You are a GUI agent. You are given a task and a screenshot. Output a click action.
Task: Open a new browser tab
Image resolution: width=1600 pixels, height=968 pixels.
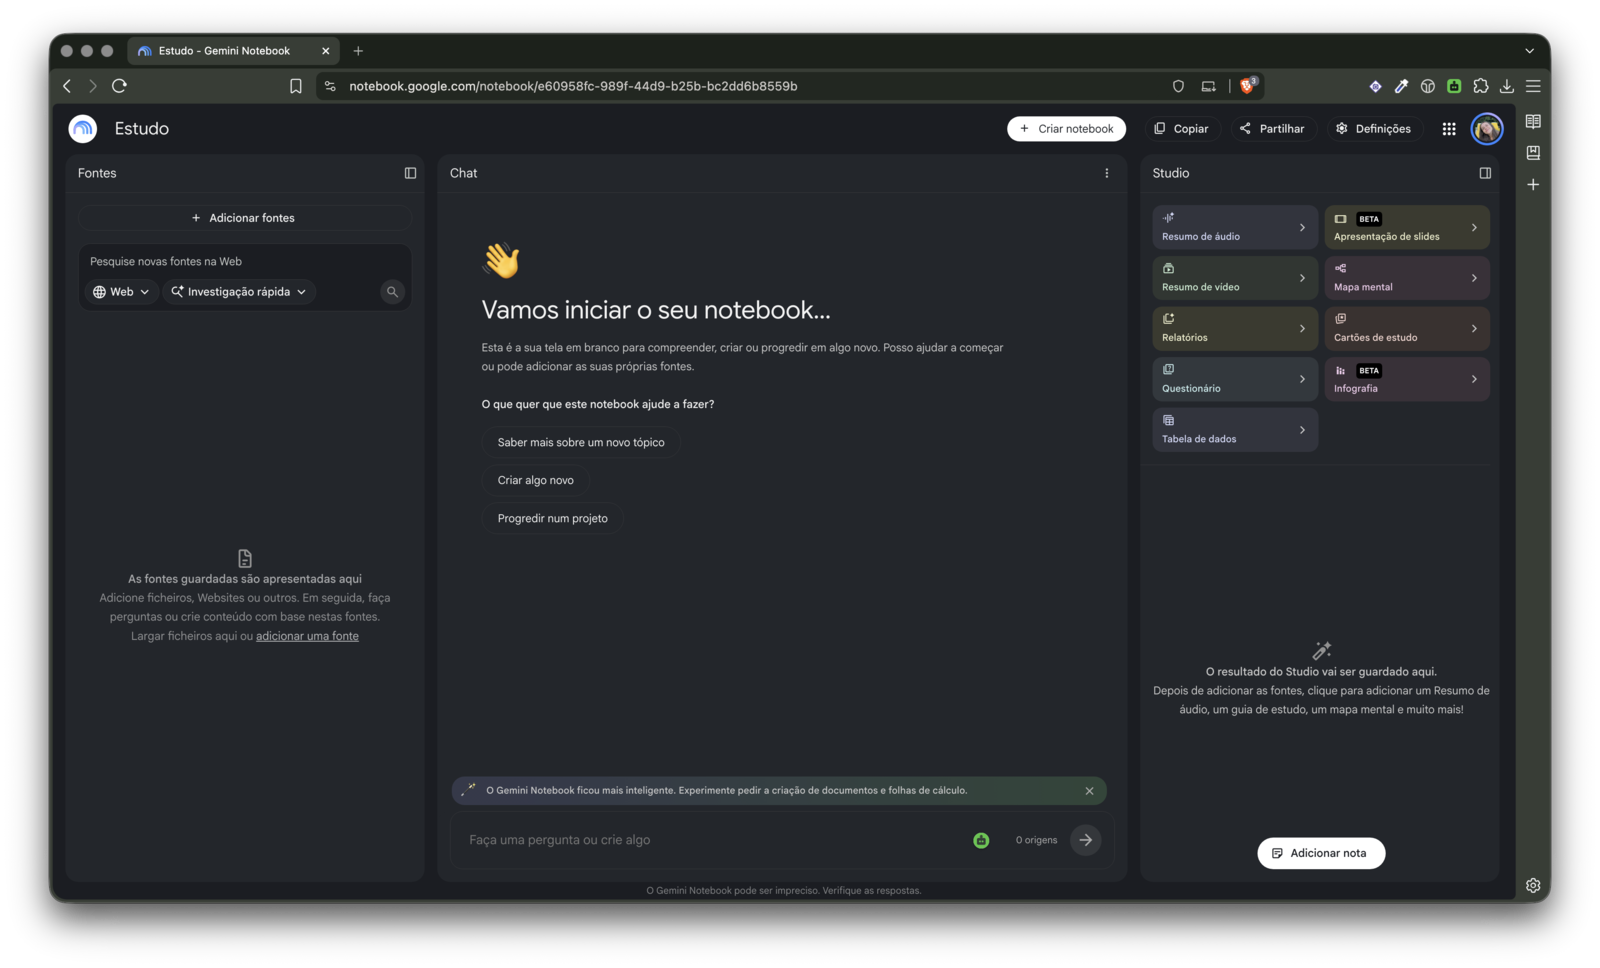(358, 51)
